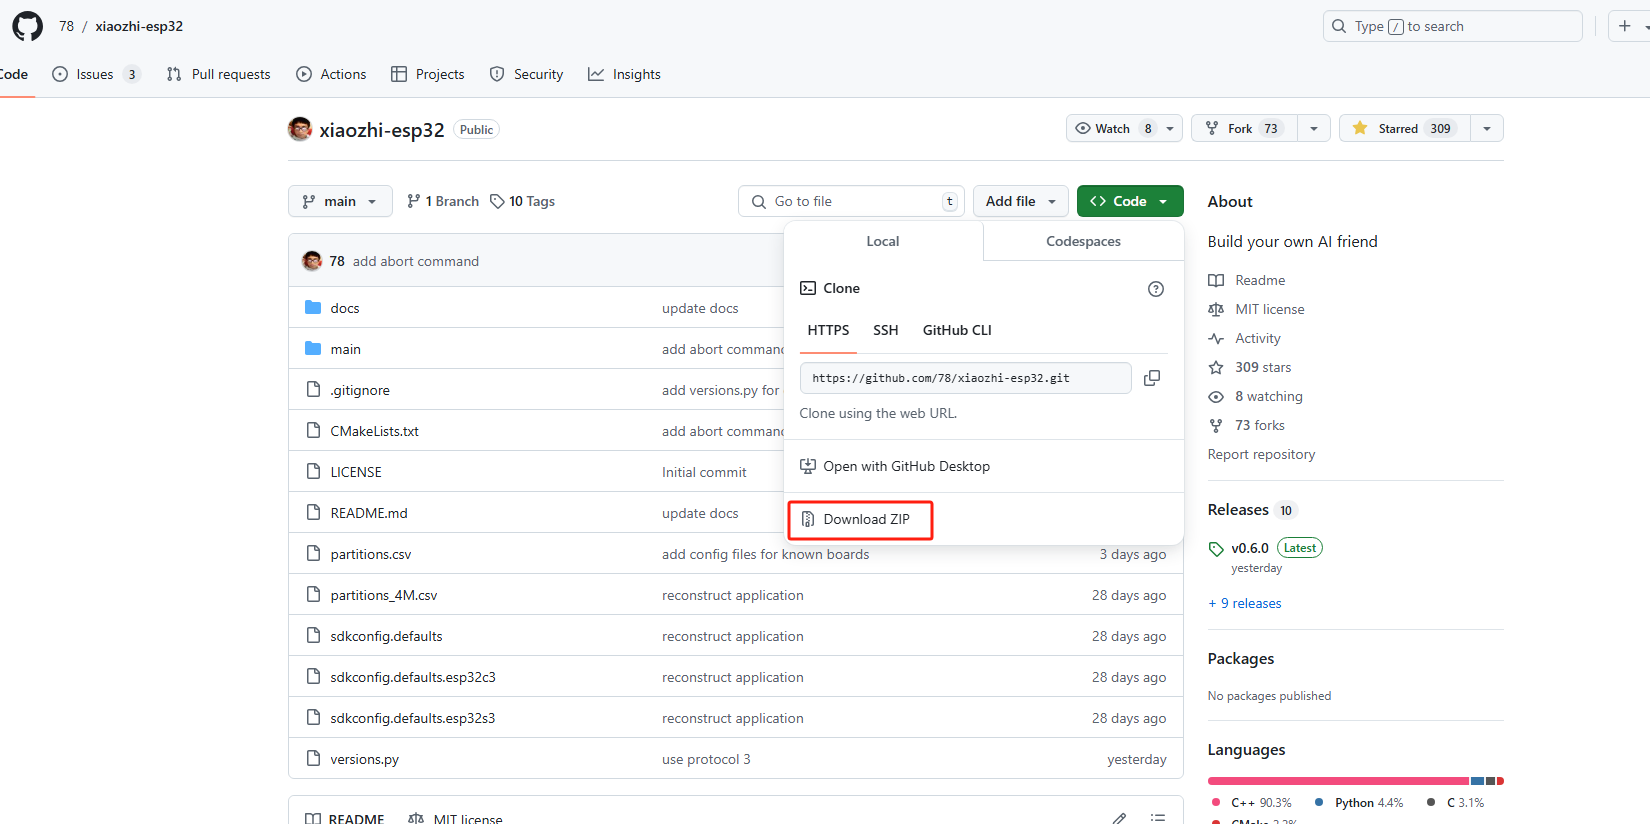The width and height of the screenshot is (1650, 824).
Task: Open the + 9 releases link
Action: tap(1245, 603)
